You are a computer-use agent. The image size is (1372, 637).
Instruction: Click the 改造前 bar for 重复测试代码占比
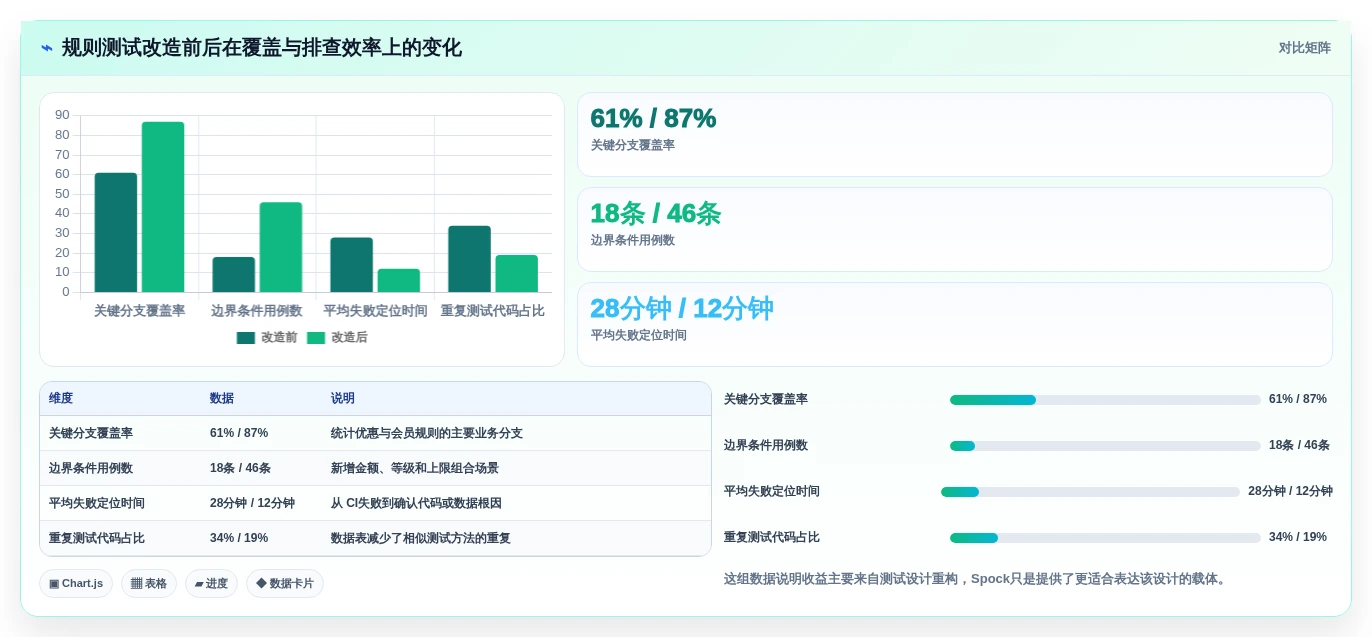pyautogui.click(x=470, y=259)
